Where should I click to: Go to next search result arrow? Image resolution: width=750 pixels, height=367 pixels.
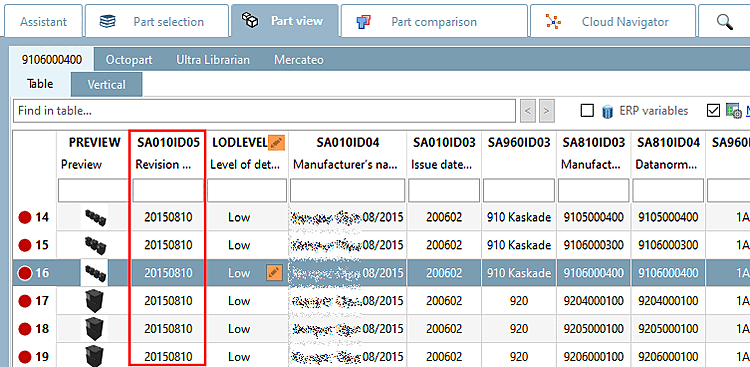[x=546, y=111]
